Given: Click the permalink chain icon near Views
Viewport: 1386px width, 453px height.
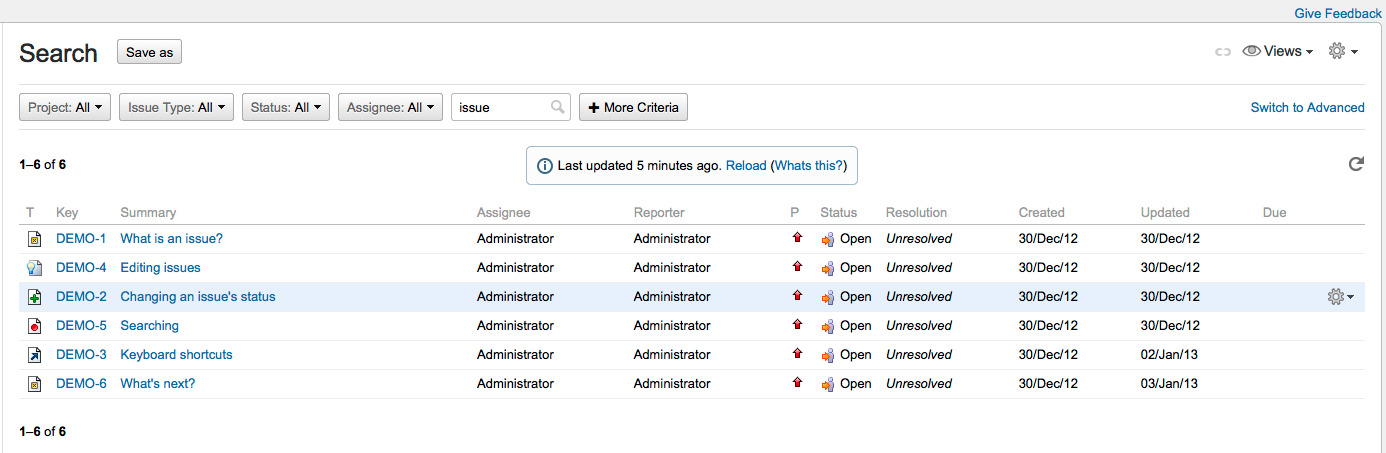Looking at the screenshot, I should coord(1222,52).
